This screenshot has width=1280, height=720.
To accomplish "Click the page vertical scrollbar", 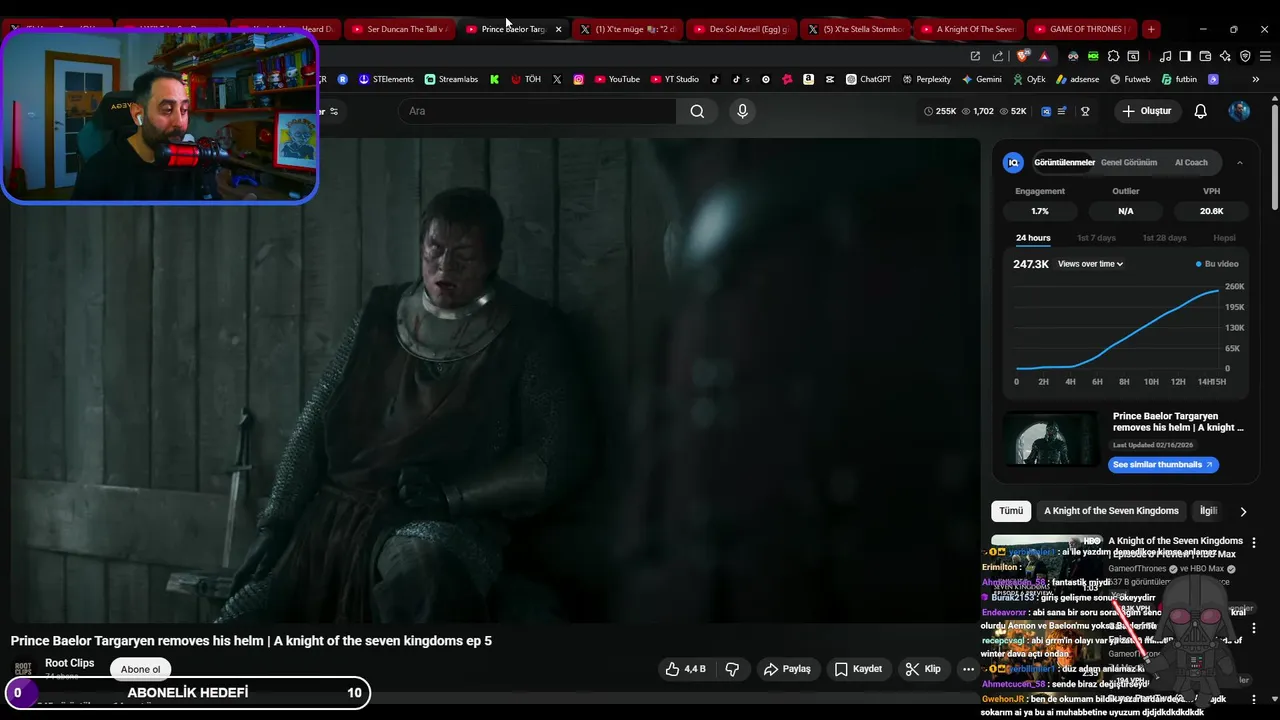I will 1274,155.
